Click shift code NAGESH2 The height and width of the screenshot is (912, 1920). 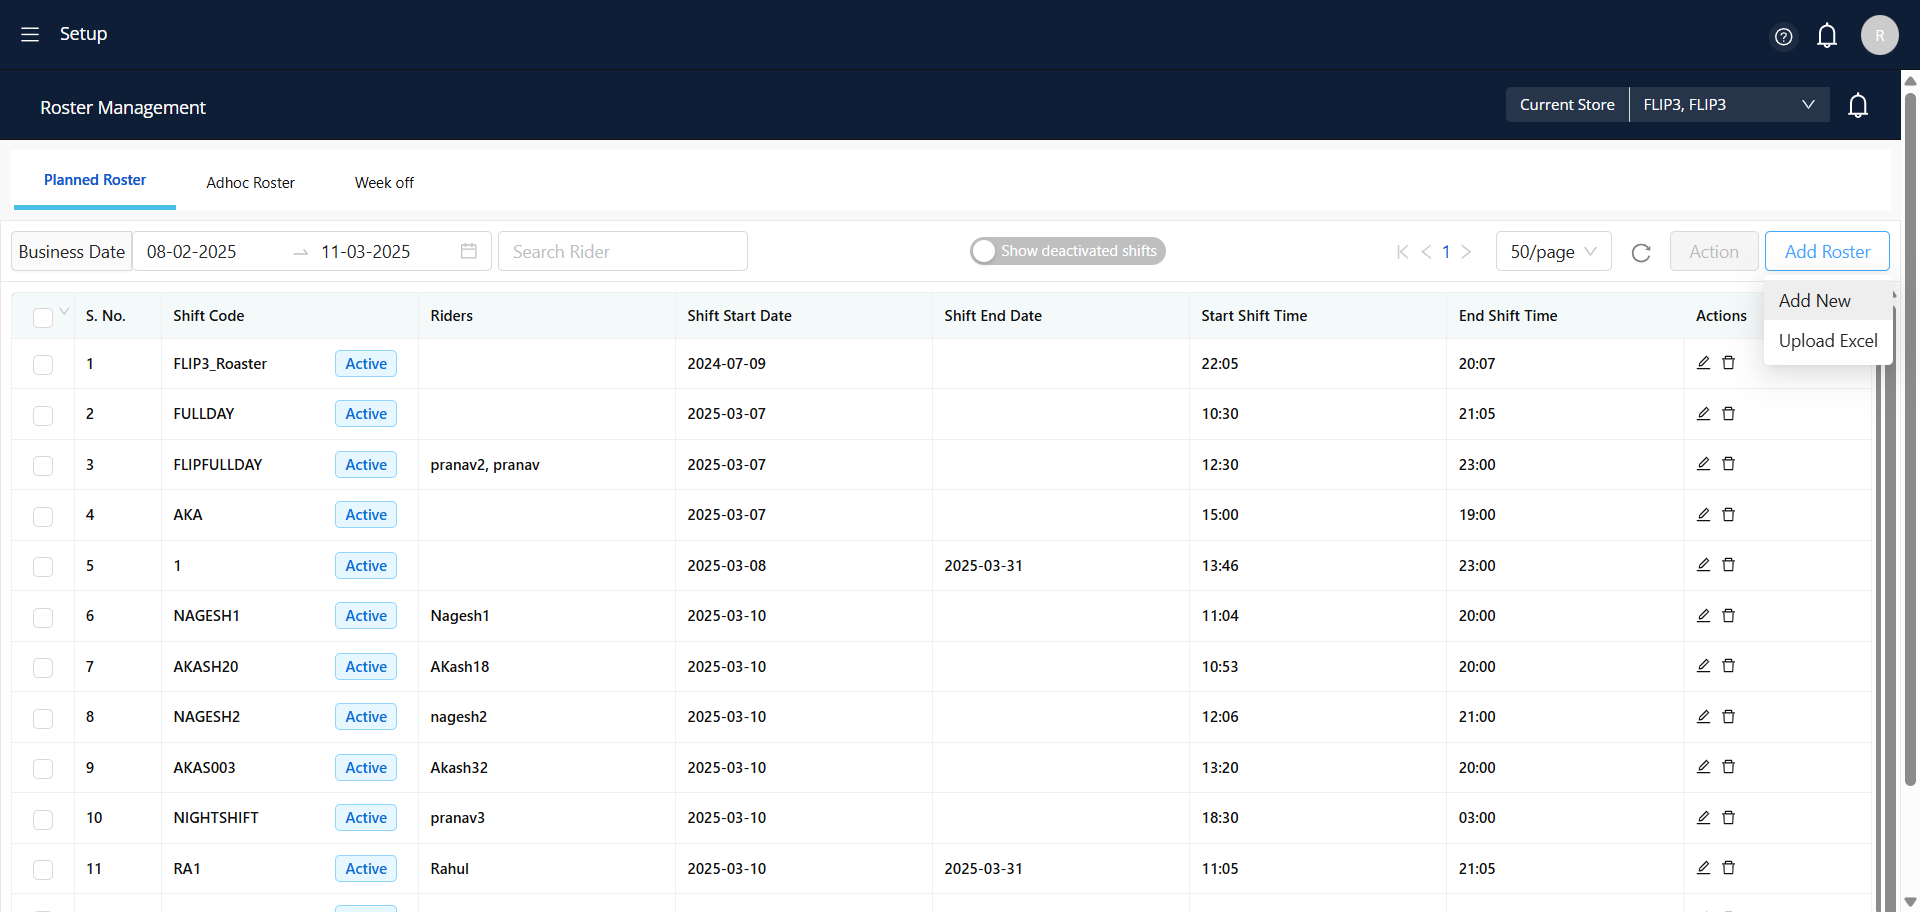(206, 717)
